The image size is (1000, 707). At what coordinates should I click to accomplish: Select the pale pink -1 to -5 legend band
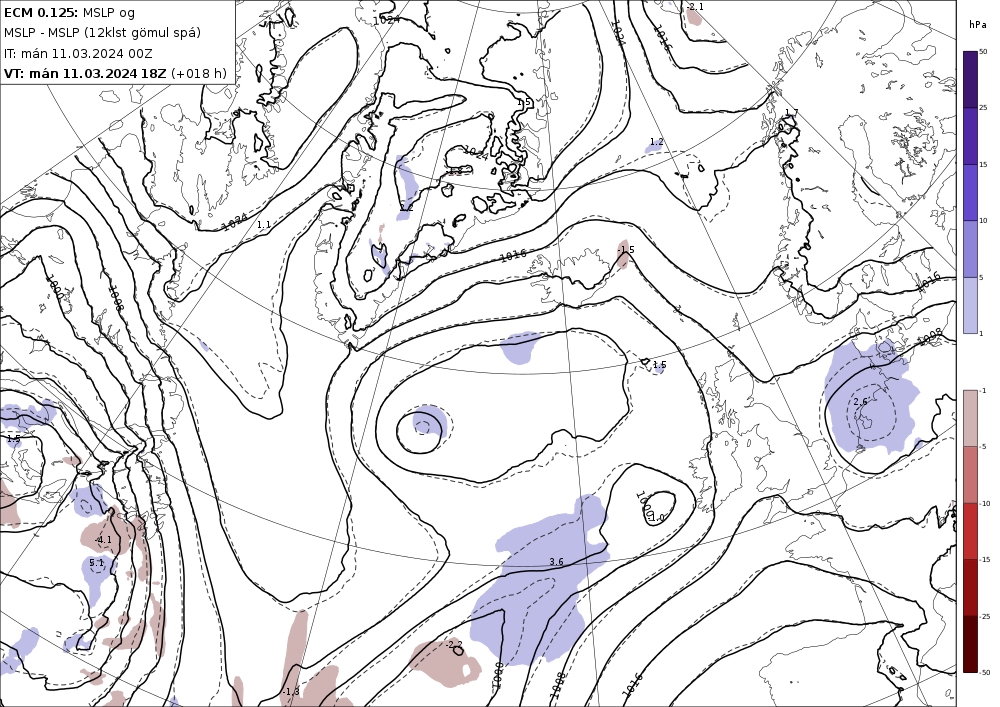pyautogui.click(x=970, y=418)
